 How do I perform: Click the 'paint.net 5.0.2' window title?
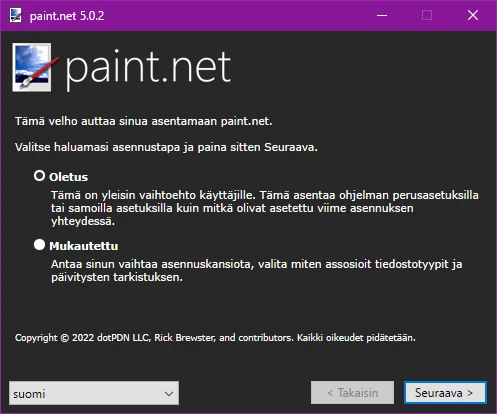(x=67, y=16)
